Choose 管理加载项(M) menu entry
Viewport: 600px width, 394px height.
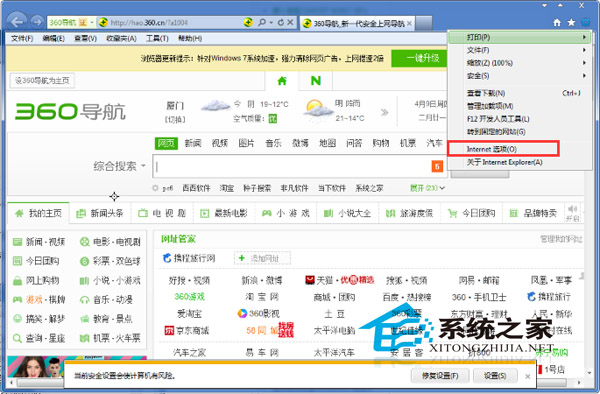519,106
